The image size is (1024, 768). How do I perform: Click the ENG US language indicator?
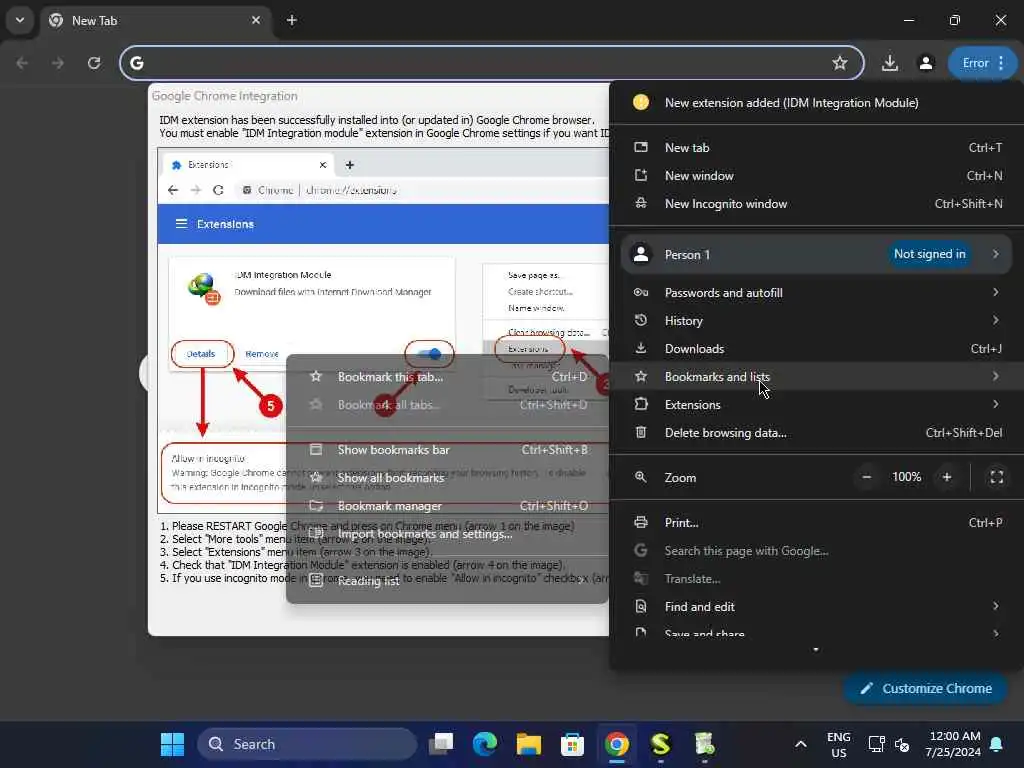click(x=839, y=744)
